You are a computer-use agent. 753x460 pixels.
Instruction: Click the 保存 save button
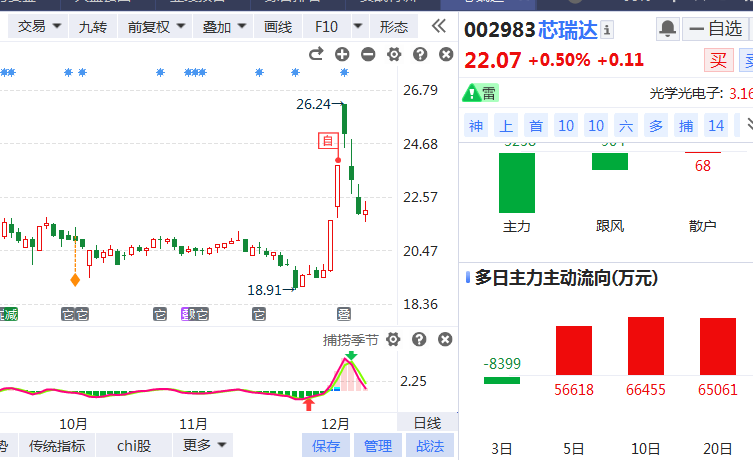[326, 446]
